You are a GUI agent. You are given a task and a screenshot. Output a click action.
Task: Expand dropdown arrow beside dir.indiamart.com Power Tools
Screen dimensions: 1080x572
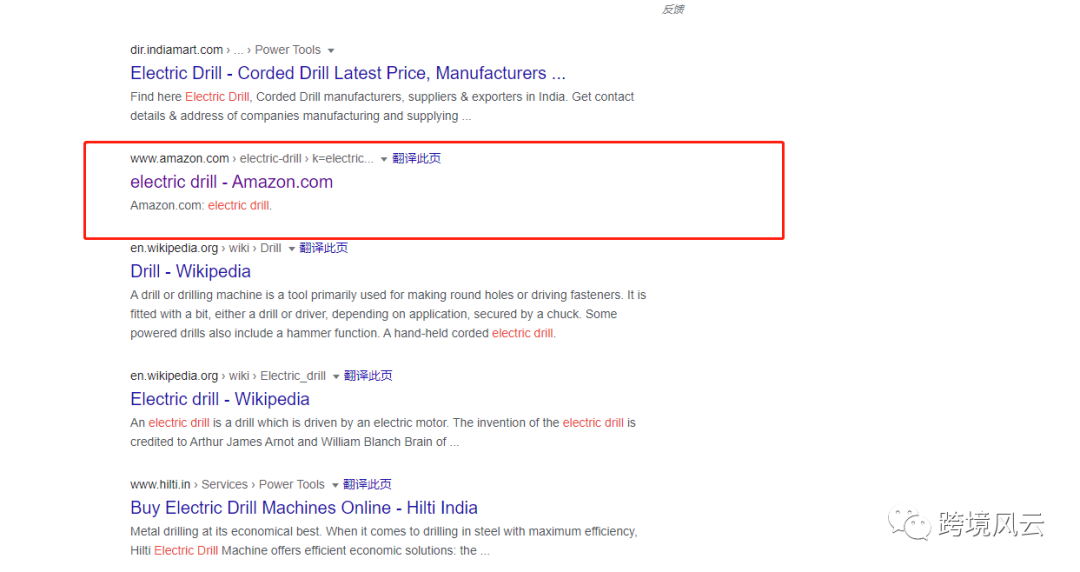[331, 50]
